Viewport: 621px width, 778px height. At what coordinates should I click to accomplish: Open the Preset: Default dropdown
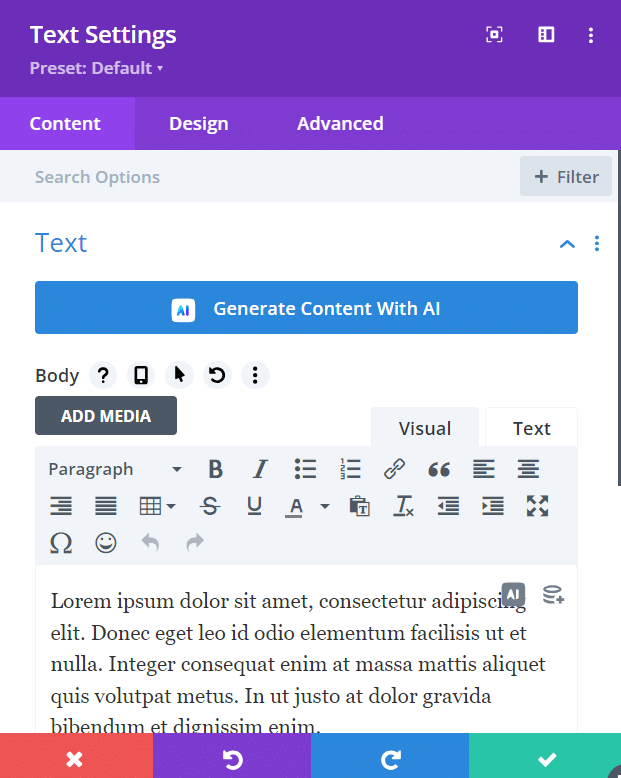[96, 68]
